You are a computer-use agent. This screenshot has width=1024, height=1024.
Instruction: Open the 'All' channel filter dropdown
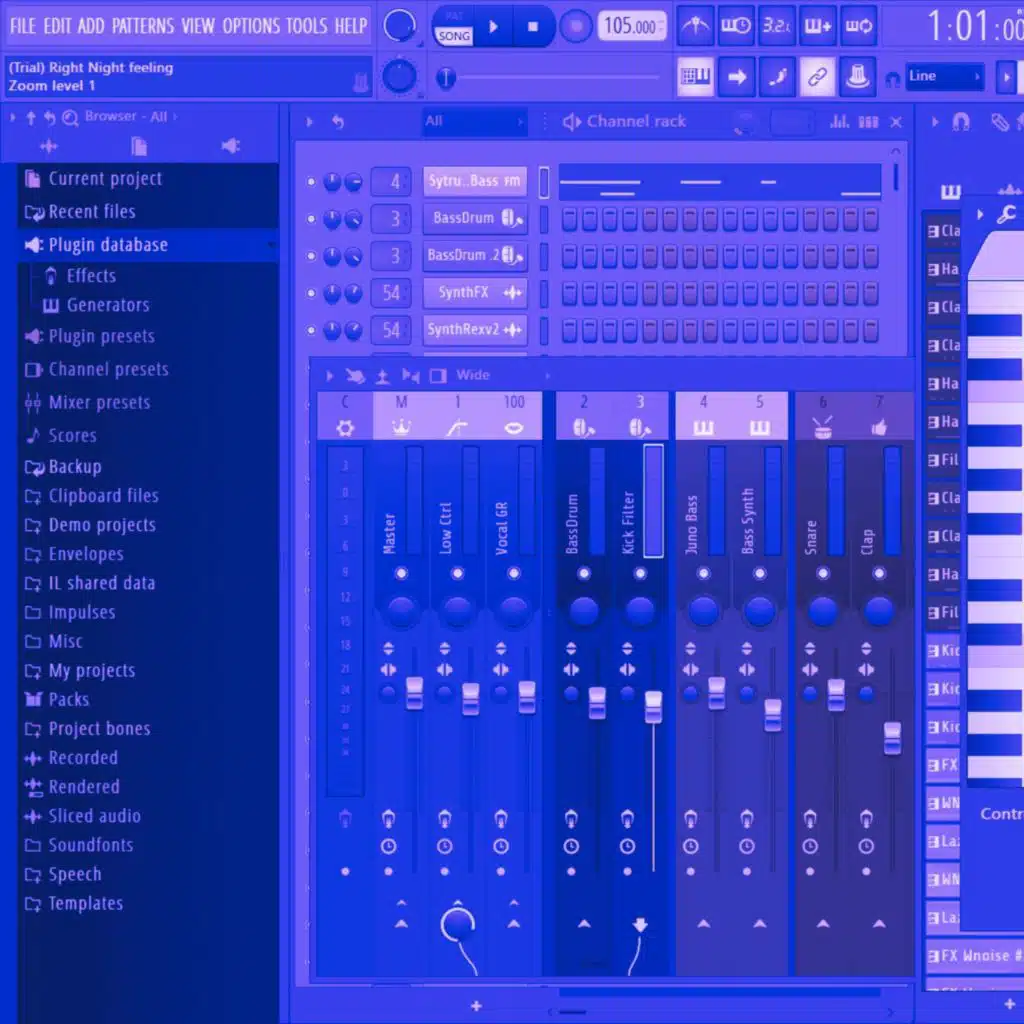(474, 121)
